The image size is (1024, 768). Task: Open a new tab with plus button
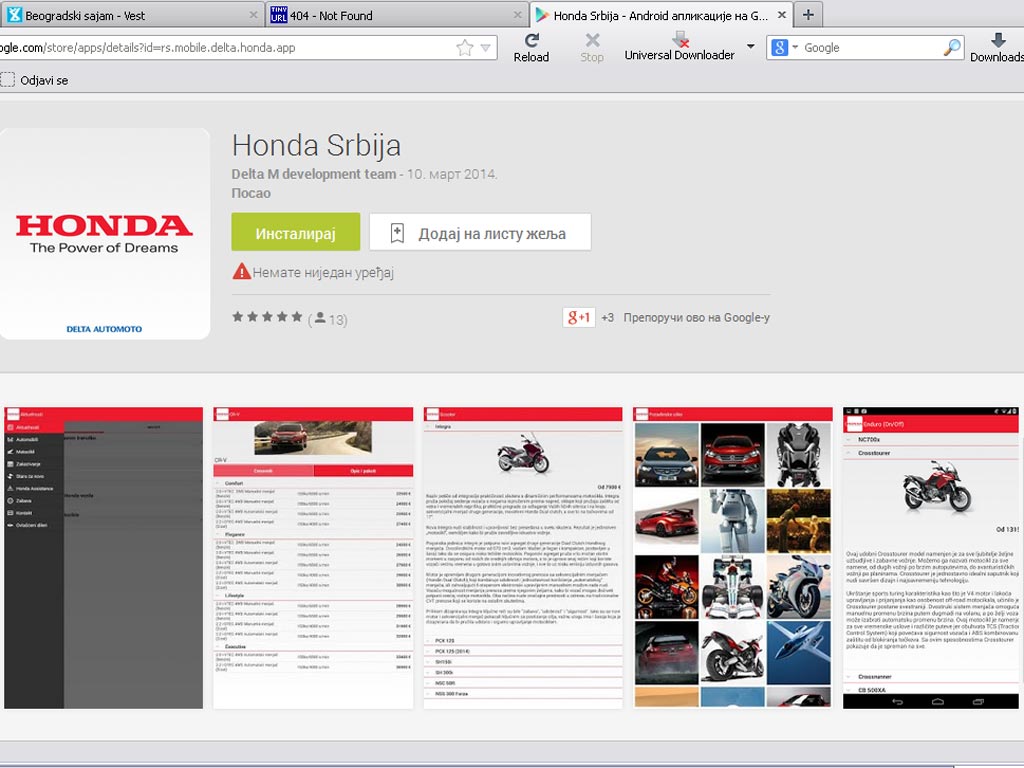pos(808,14)
